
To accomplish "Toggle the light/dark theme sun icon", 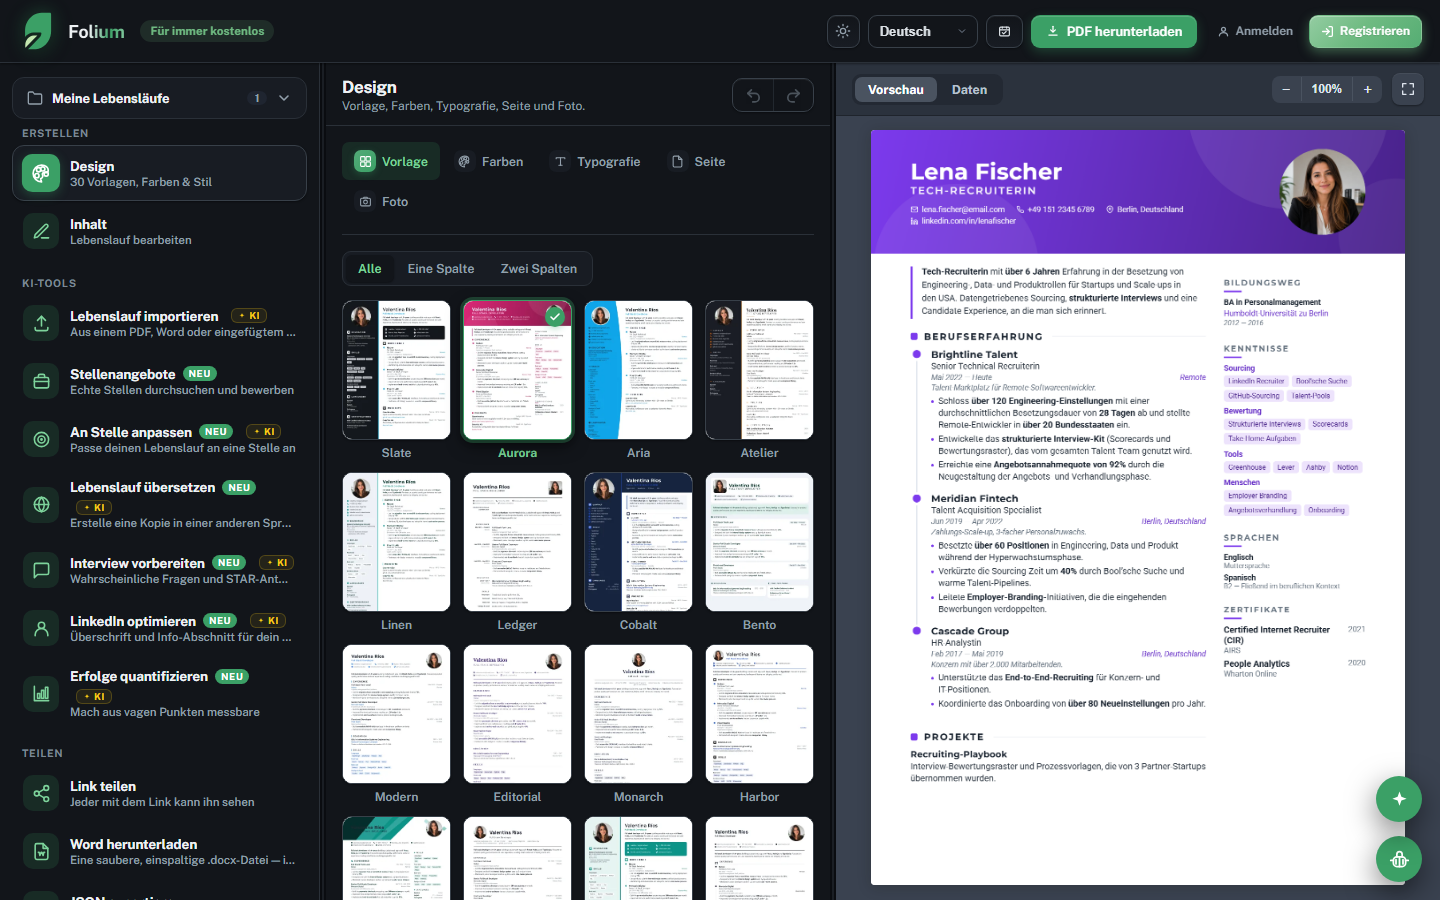I will (843, 31).
